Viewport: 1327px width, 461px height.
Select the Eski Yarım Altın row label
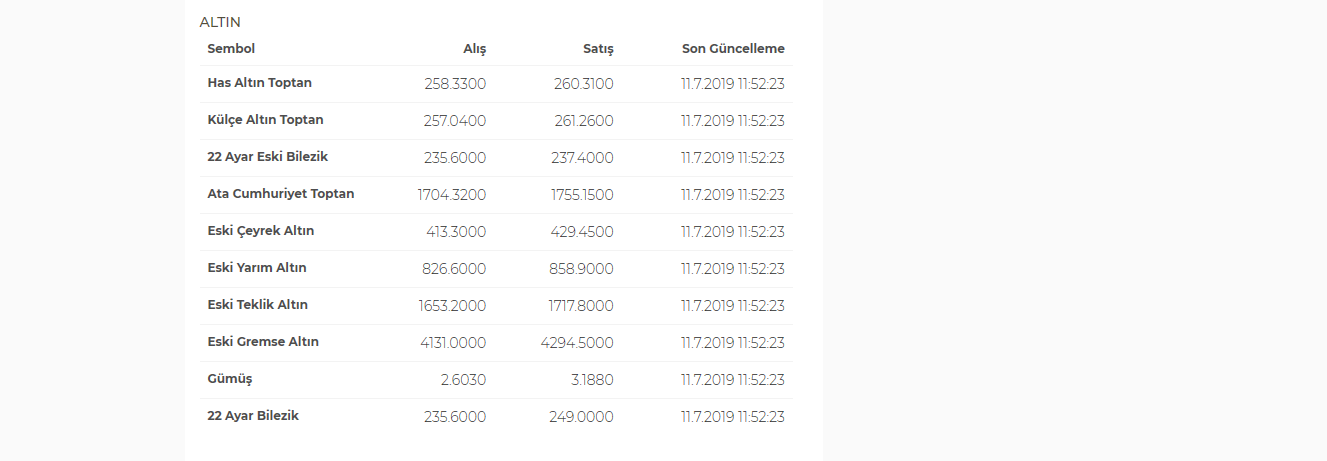[257, 268]
